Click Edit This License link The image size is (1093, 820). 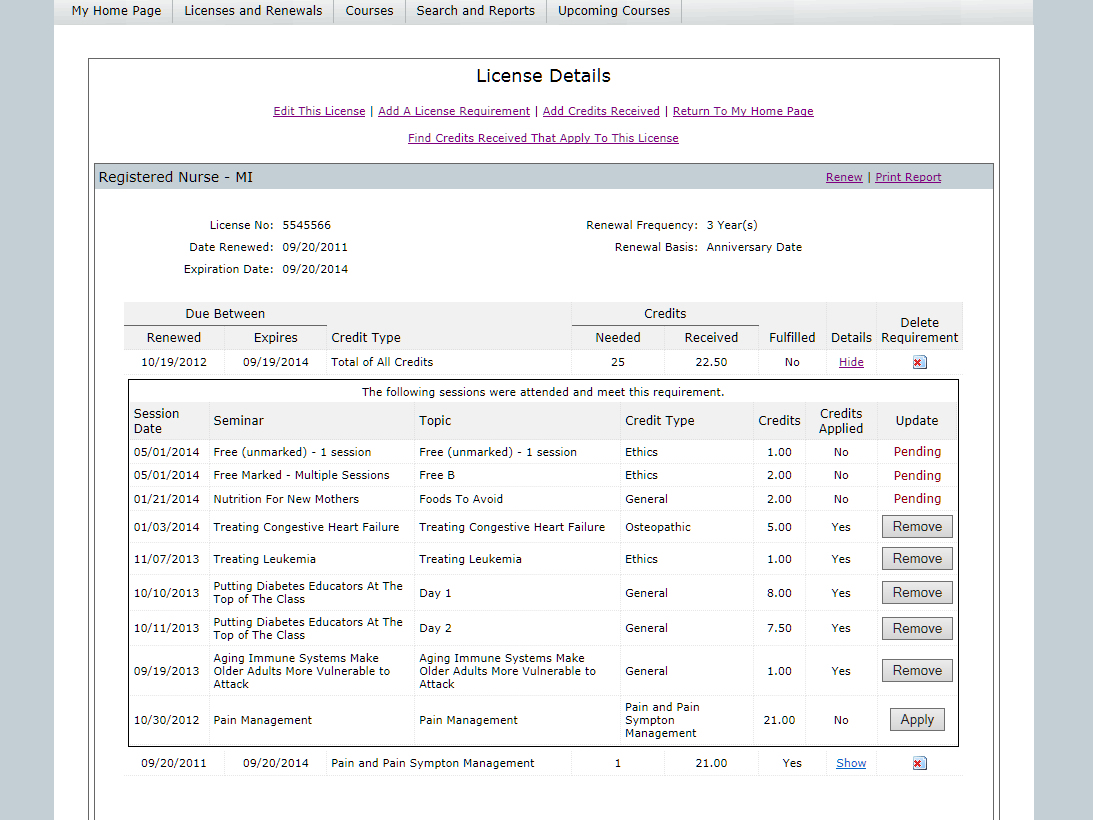[319, 111]
